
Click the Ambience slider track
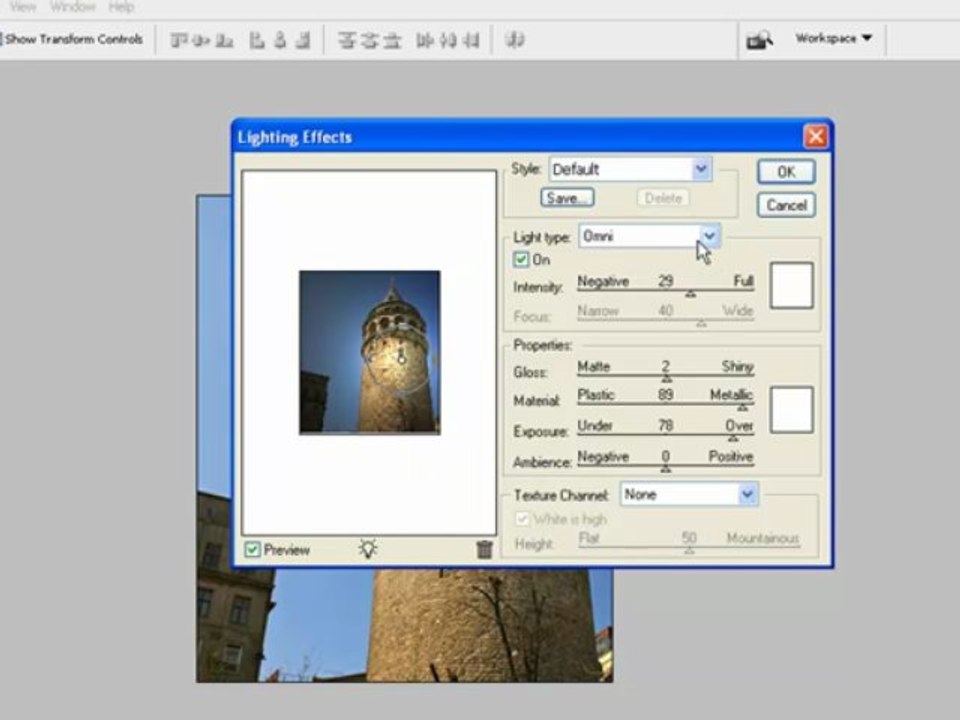(666, 466)
